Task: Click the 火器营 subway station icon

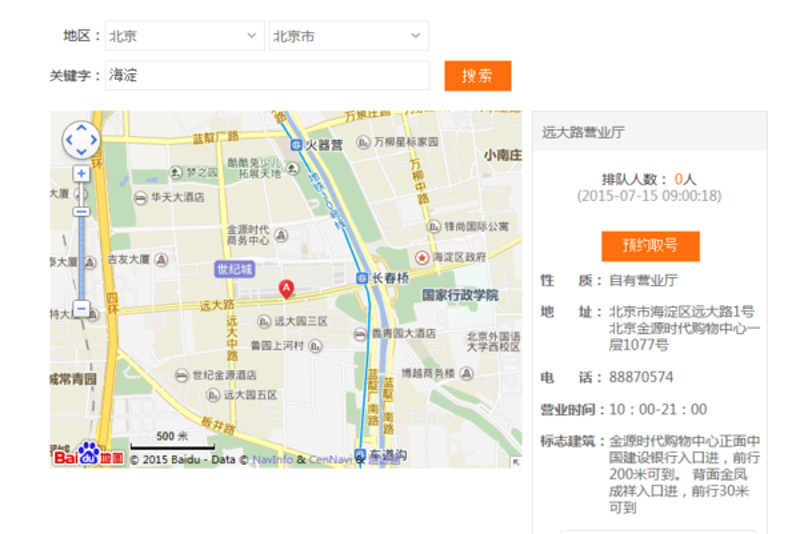Action: point(296,145)
